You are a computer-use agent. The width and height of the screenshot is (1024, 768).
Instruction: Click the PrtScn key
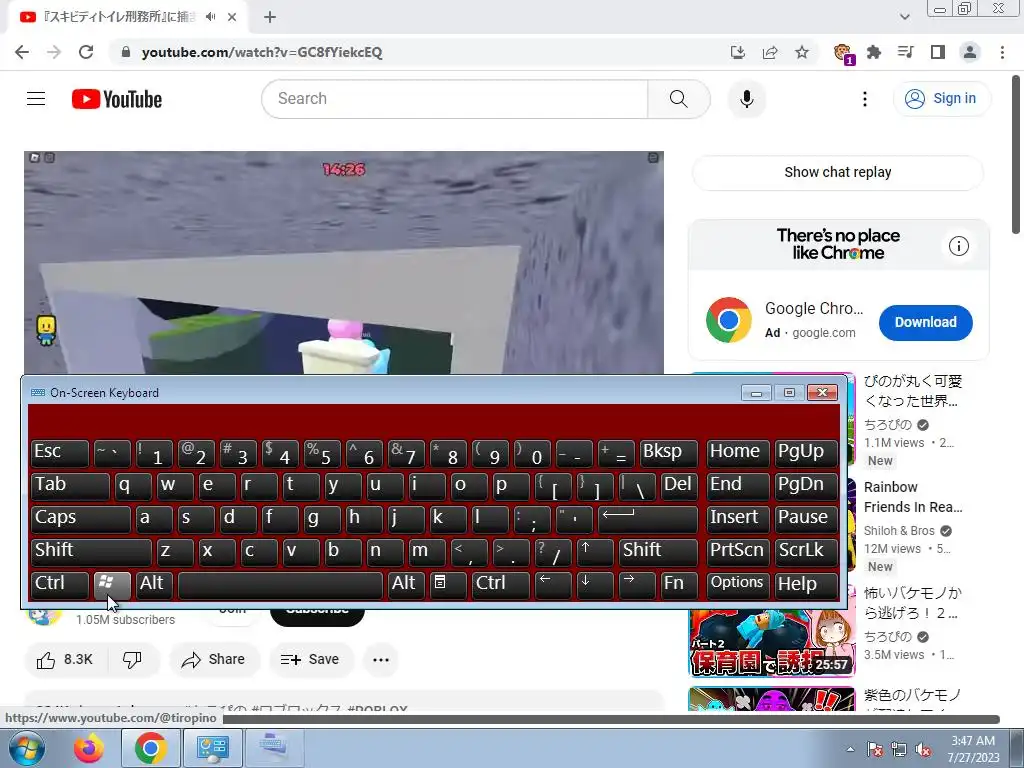coord(737,551)
